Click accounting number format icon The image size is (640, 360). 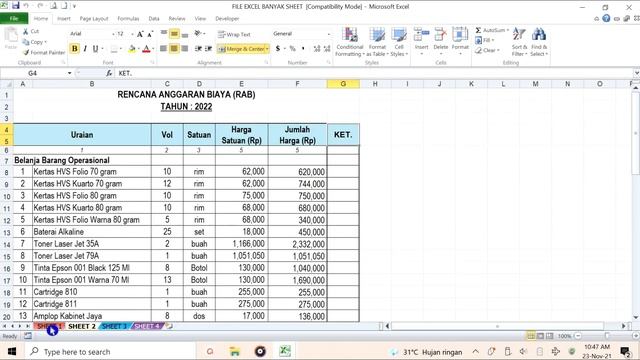[x=278, y=49]
